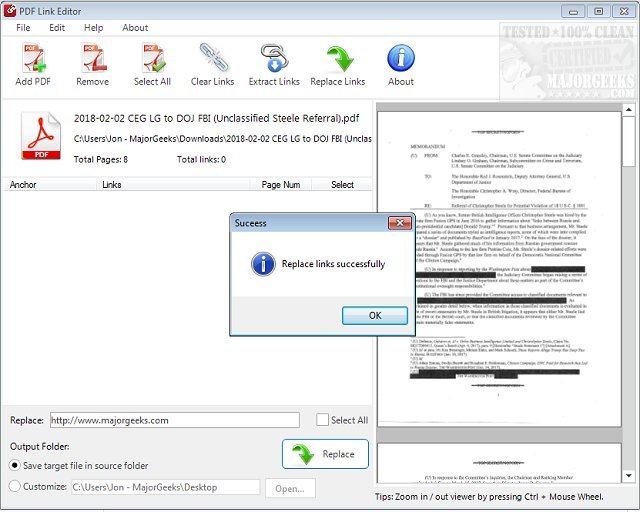Viewport: 640px width, 512px height.
Task: Click the first page preview thumbnail
Action: coord(499,269)
